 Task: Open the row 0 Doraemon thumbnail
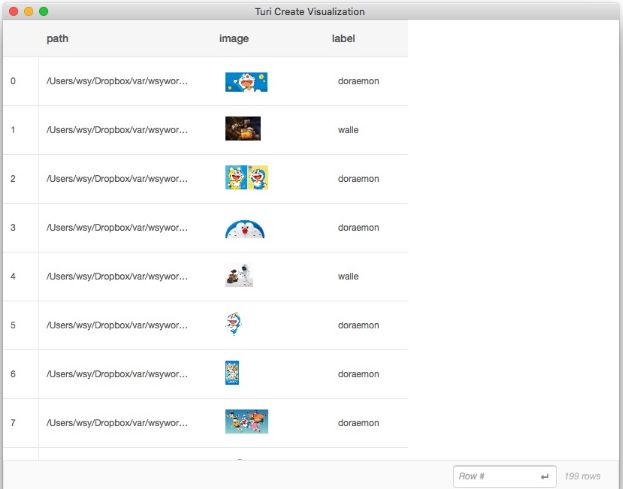tap(246, 82)
